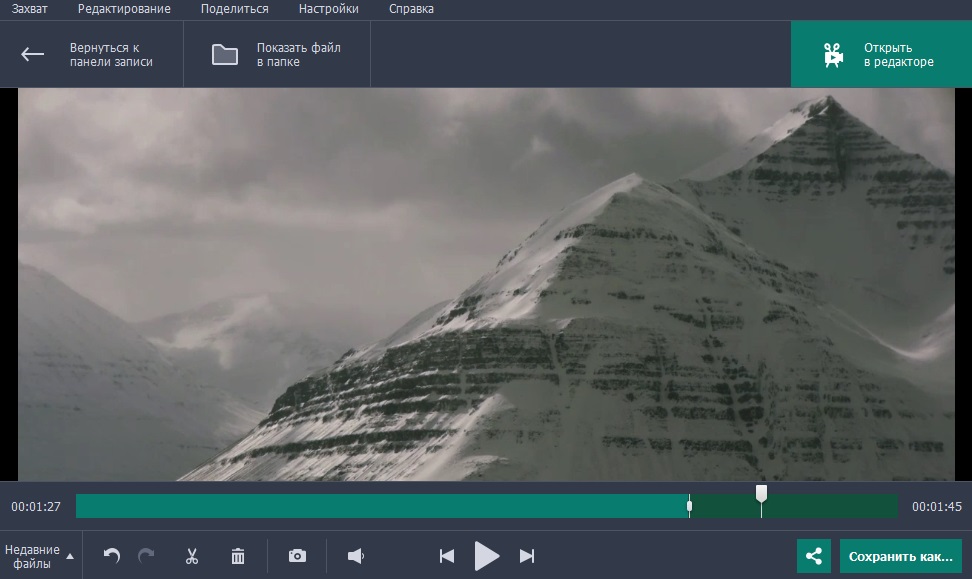Click Показать файл в папке
Image resolution: width=972 pixels, height=579 pixels.
pos(276,54)
